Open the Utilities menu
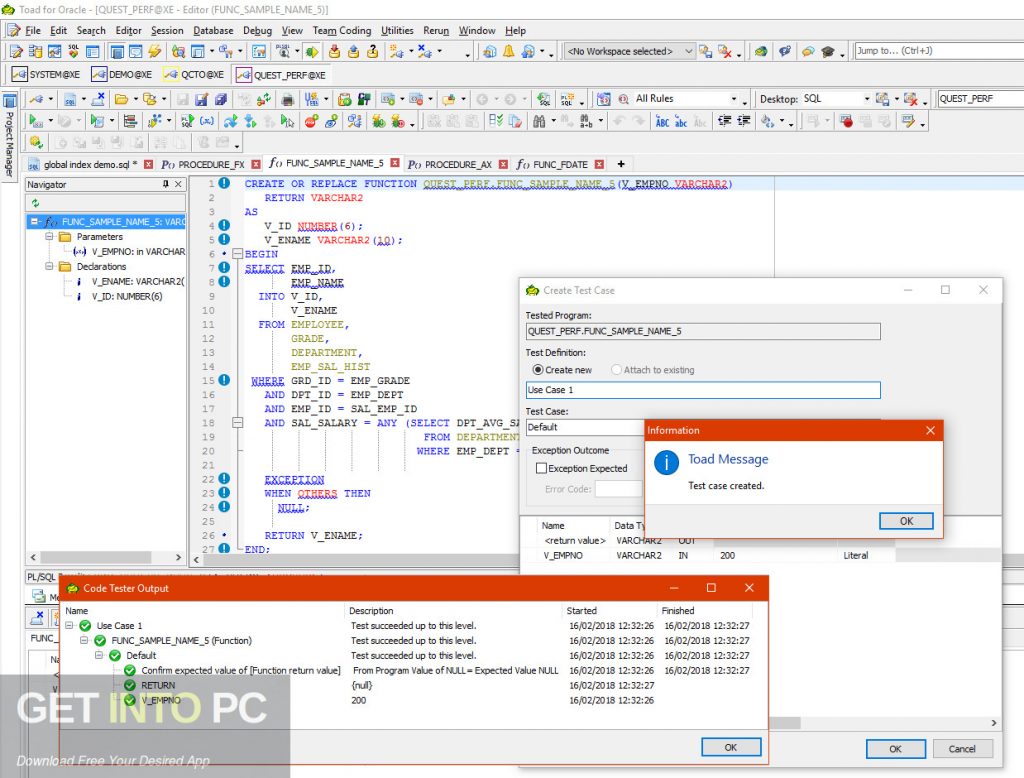Screen dimensions: 1024x778 click(397, 31)
